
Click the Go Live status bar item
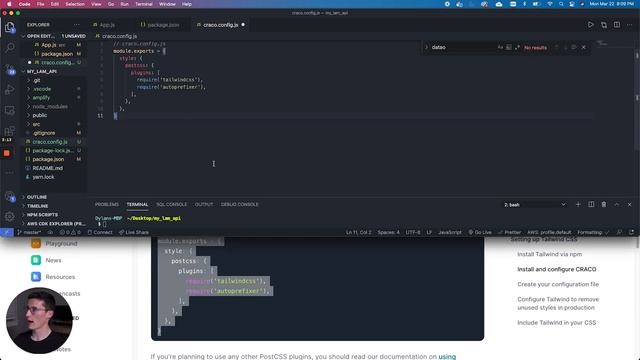pyautogui.click(x=480, y=232)
